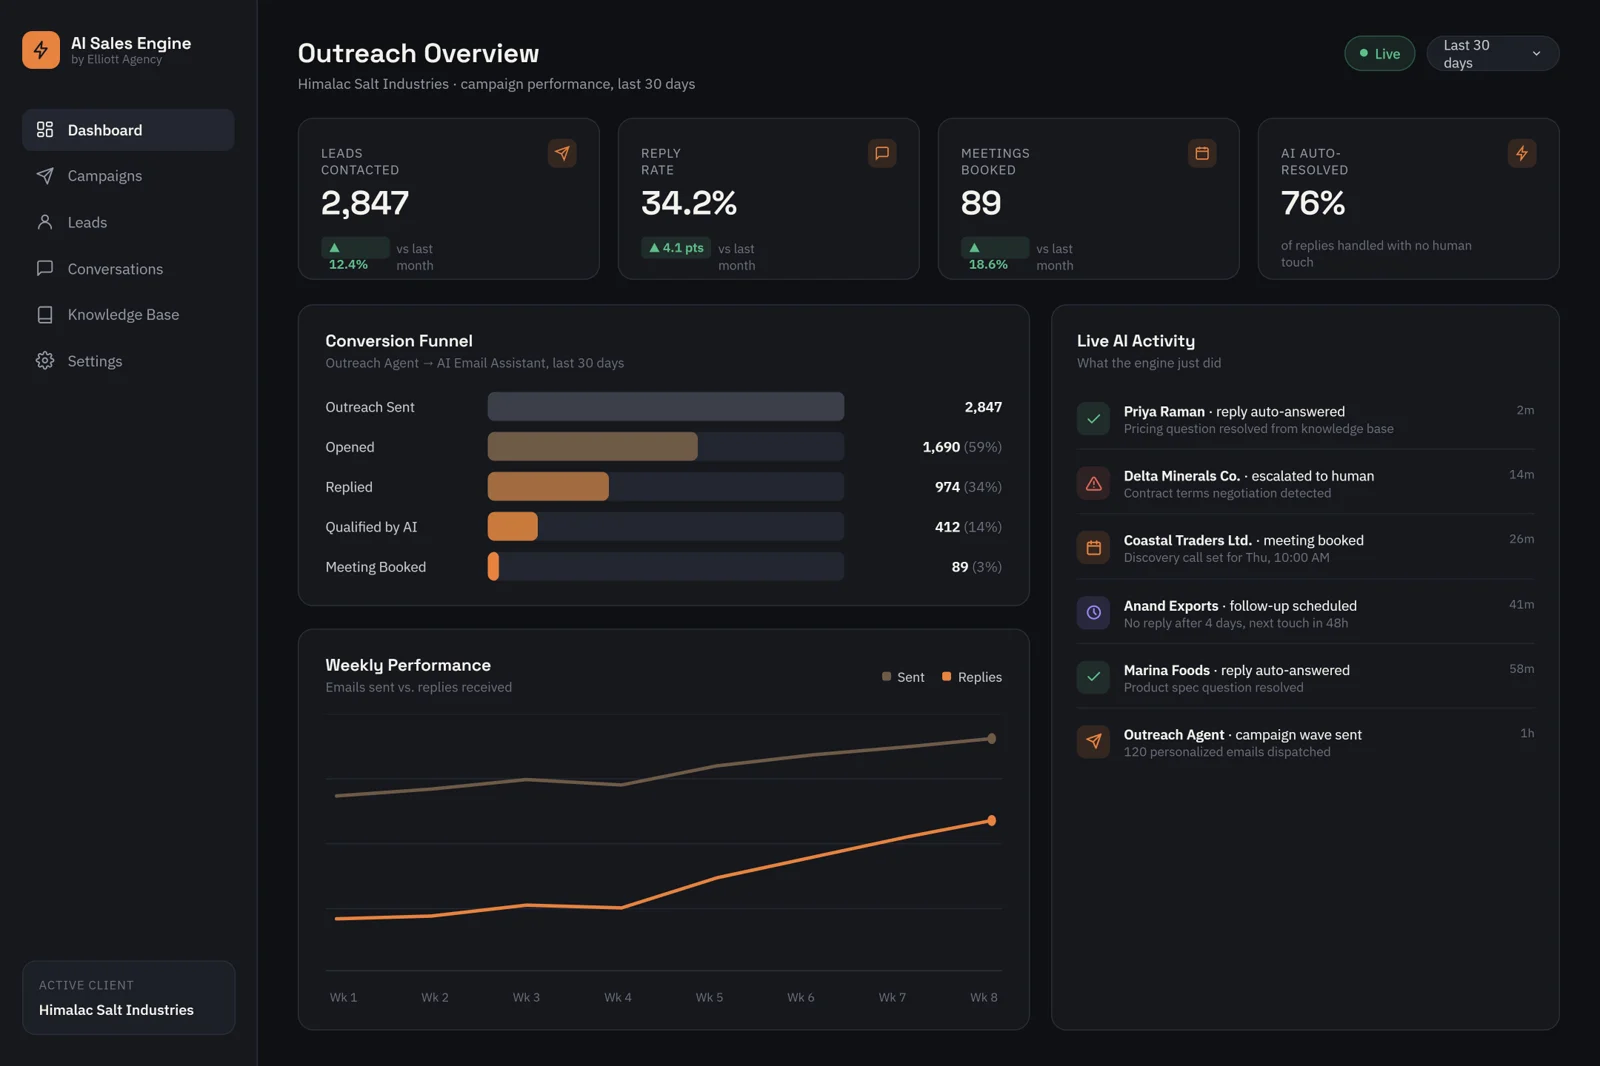Click the Knowledge Base book icon
Image resolution: width=1600 pixels, height=1066 pixels.
(x=45, y=314)
